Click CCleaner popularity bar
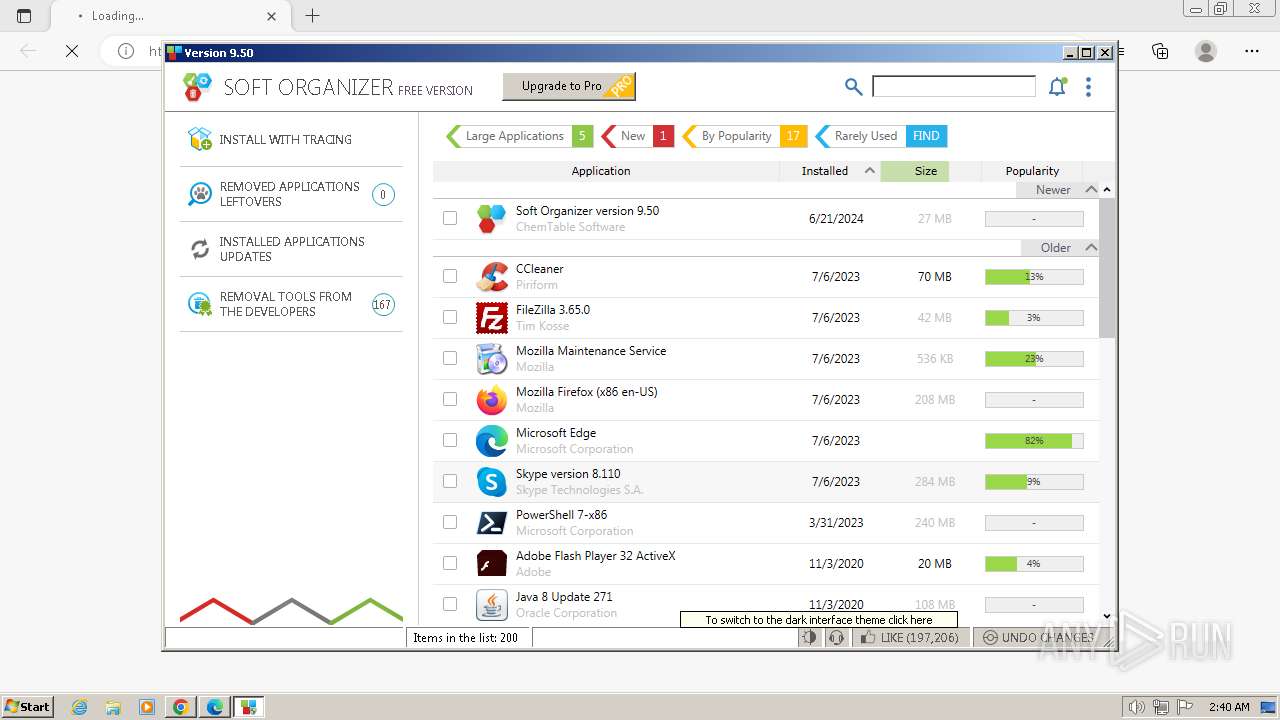 coord(1034,277)
